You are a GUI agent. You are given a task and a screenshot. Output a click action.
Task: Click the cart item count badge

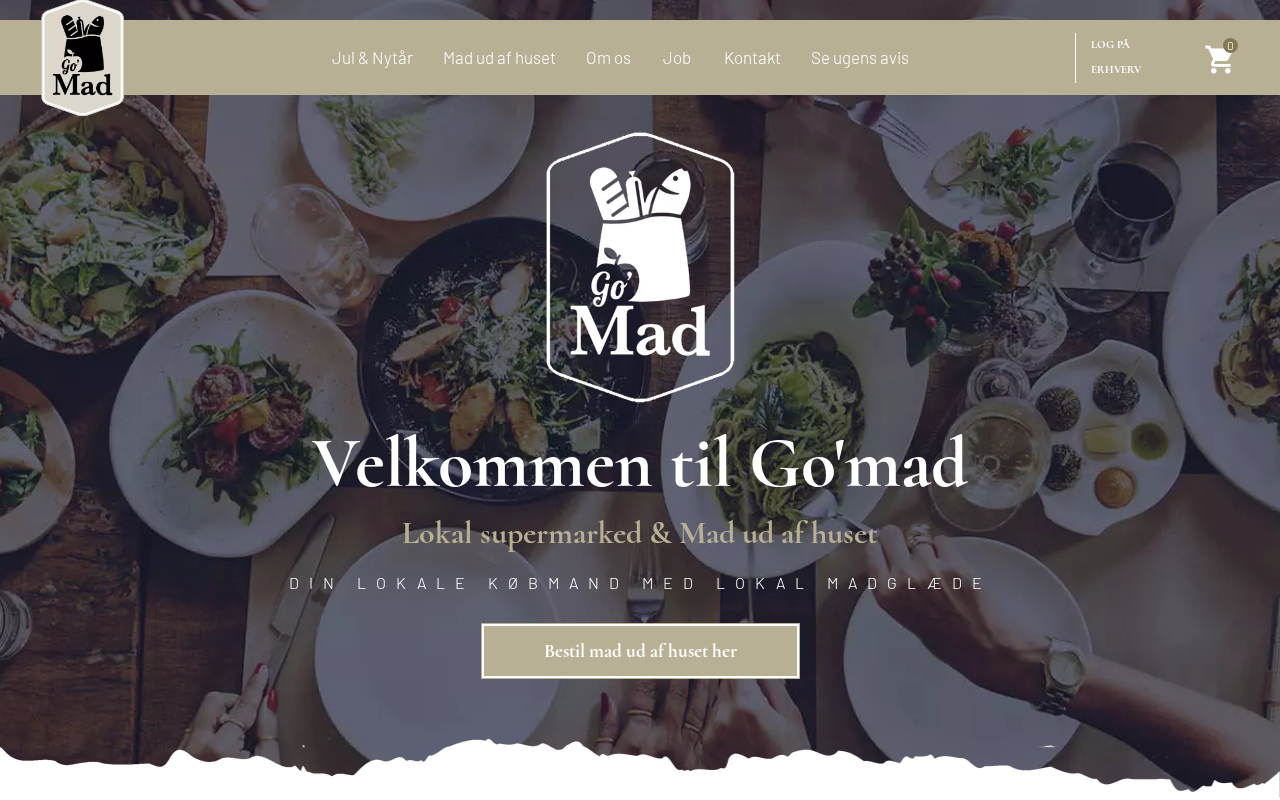(x=1230, y=46)
